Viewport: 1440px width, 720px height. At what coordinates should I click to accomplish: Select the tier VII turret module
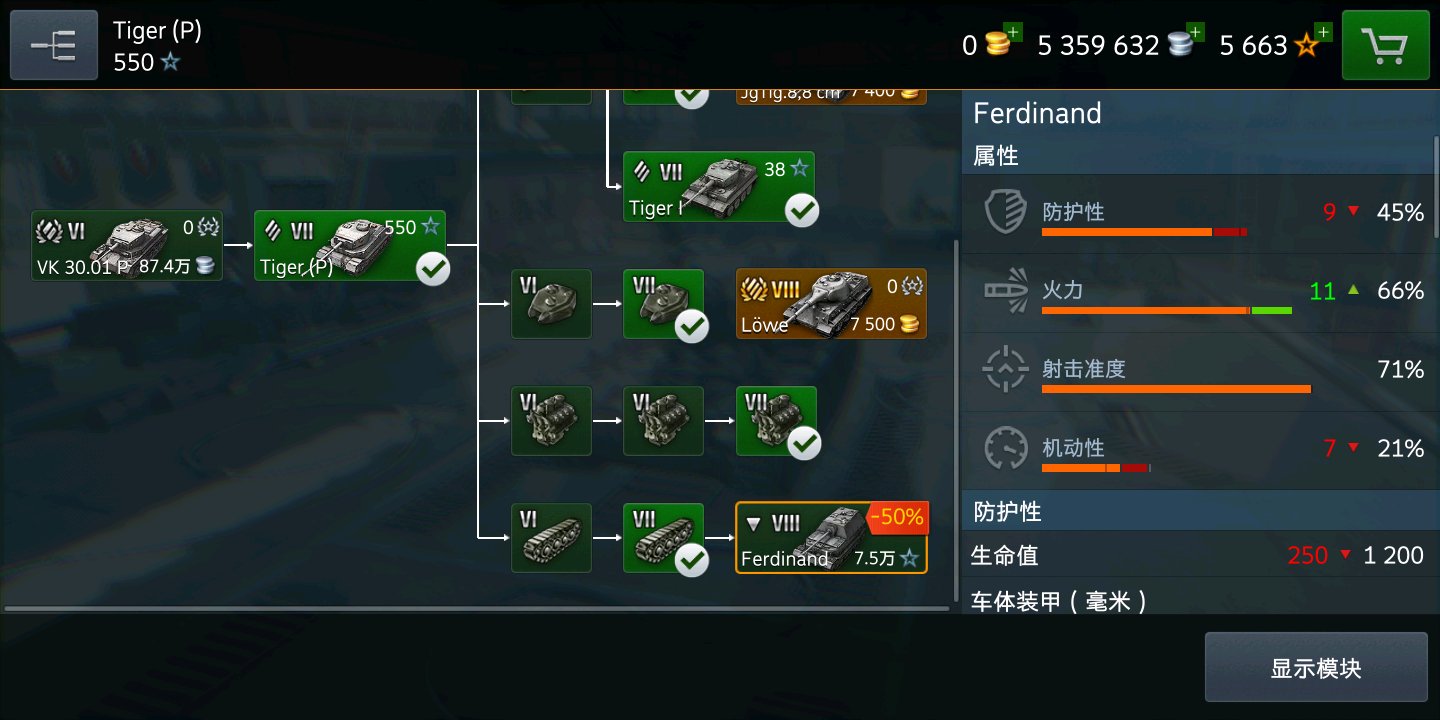point(663,304)
